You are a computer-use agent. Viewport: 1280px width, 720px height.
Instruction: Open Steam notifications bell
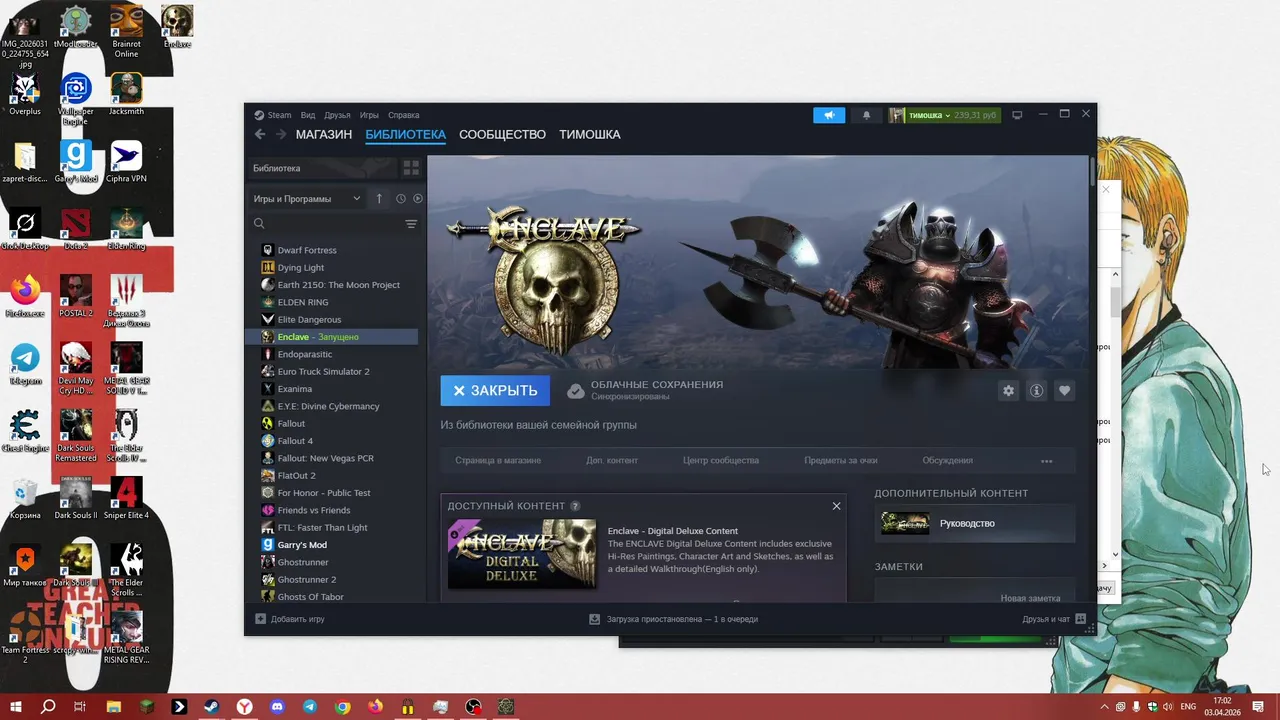coord(866,115)
